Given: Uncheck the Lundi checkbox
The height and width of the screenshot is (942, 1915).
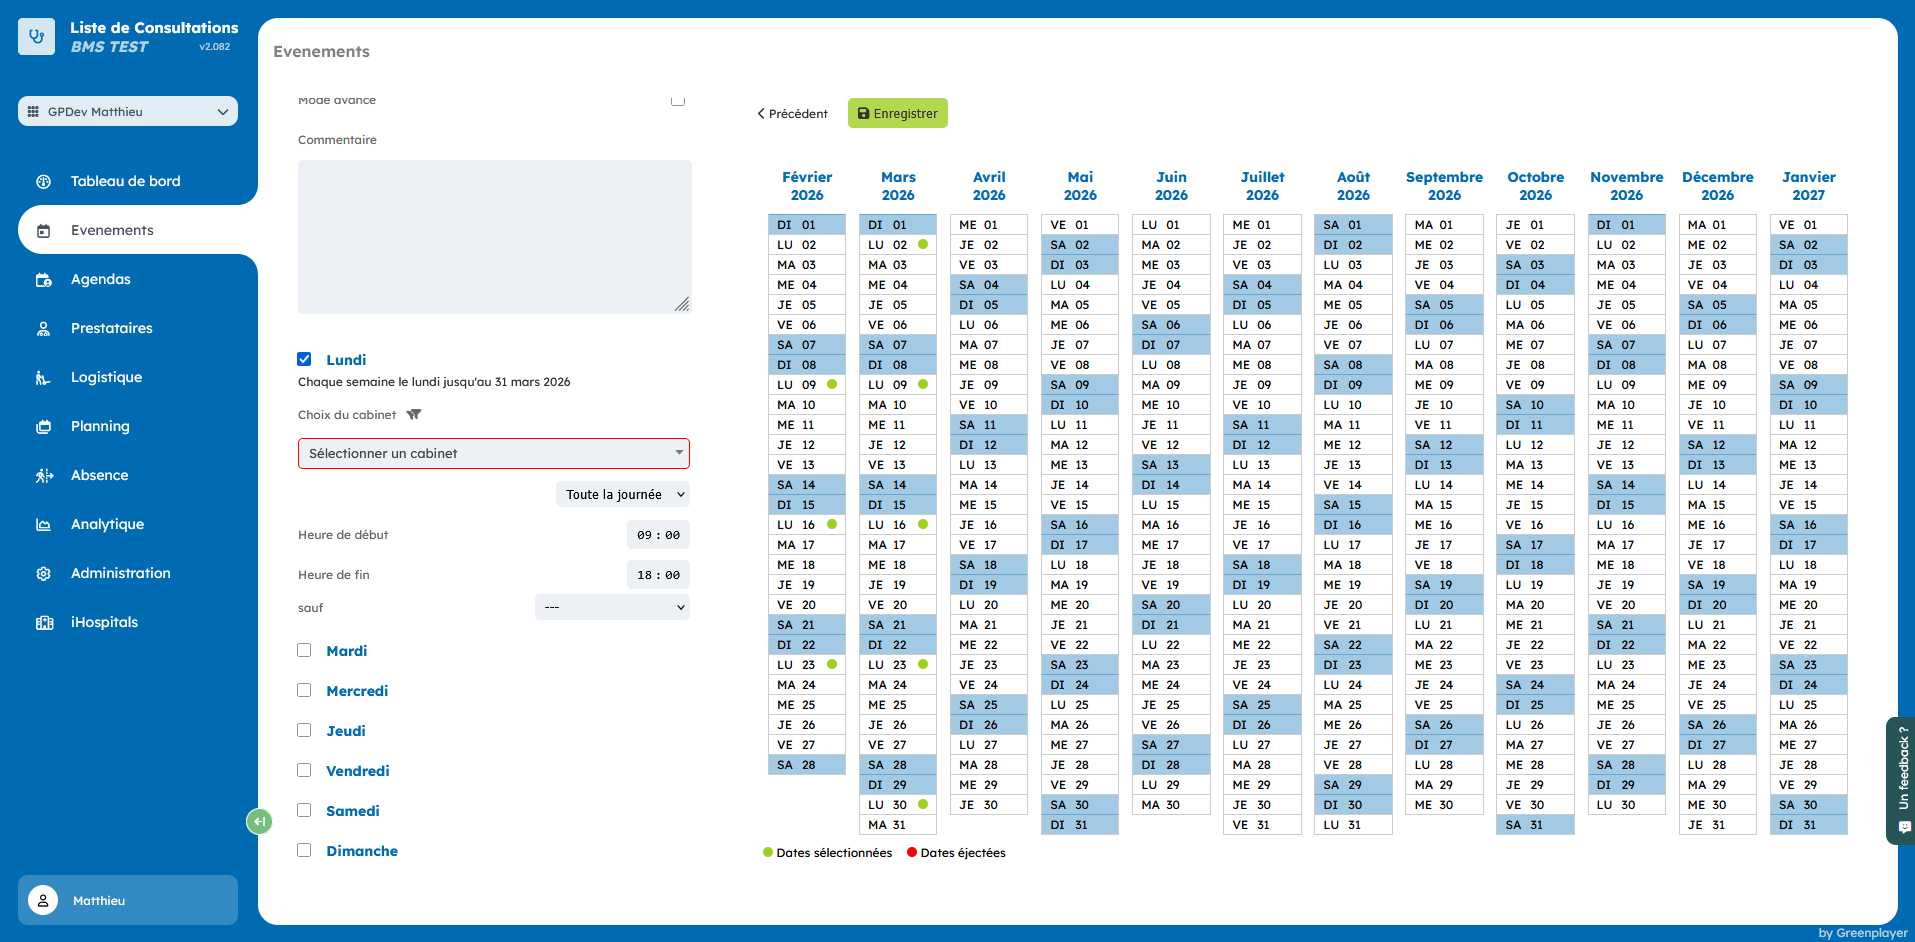Looking at the screenshot, I should pyautogui.click(x=304, y=359).
